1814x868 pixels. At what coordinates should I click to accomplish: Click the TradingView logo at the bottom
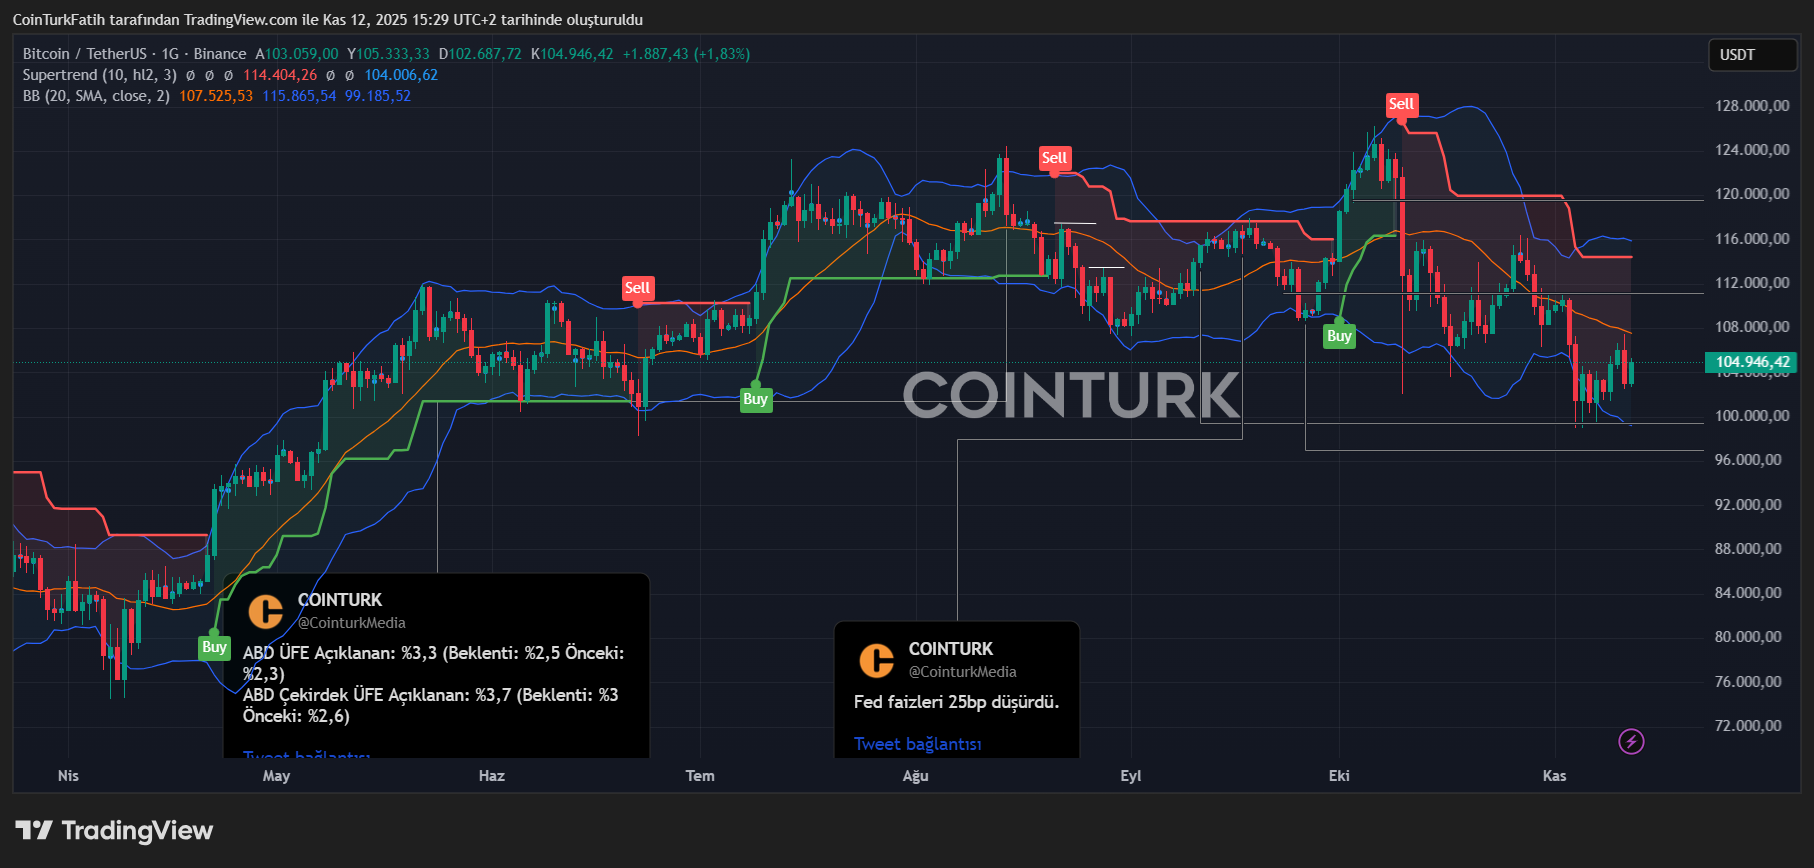pyautogui.click(x=114, y=830)
